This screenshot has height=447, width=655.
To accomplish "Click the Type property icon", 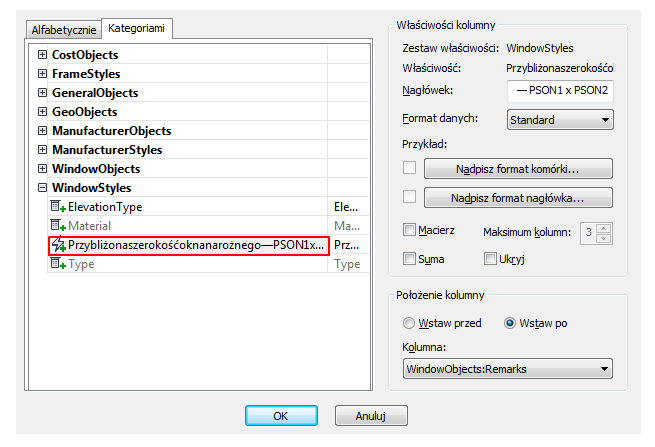I will tap(58, 264).
